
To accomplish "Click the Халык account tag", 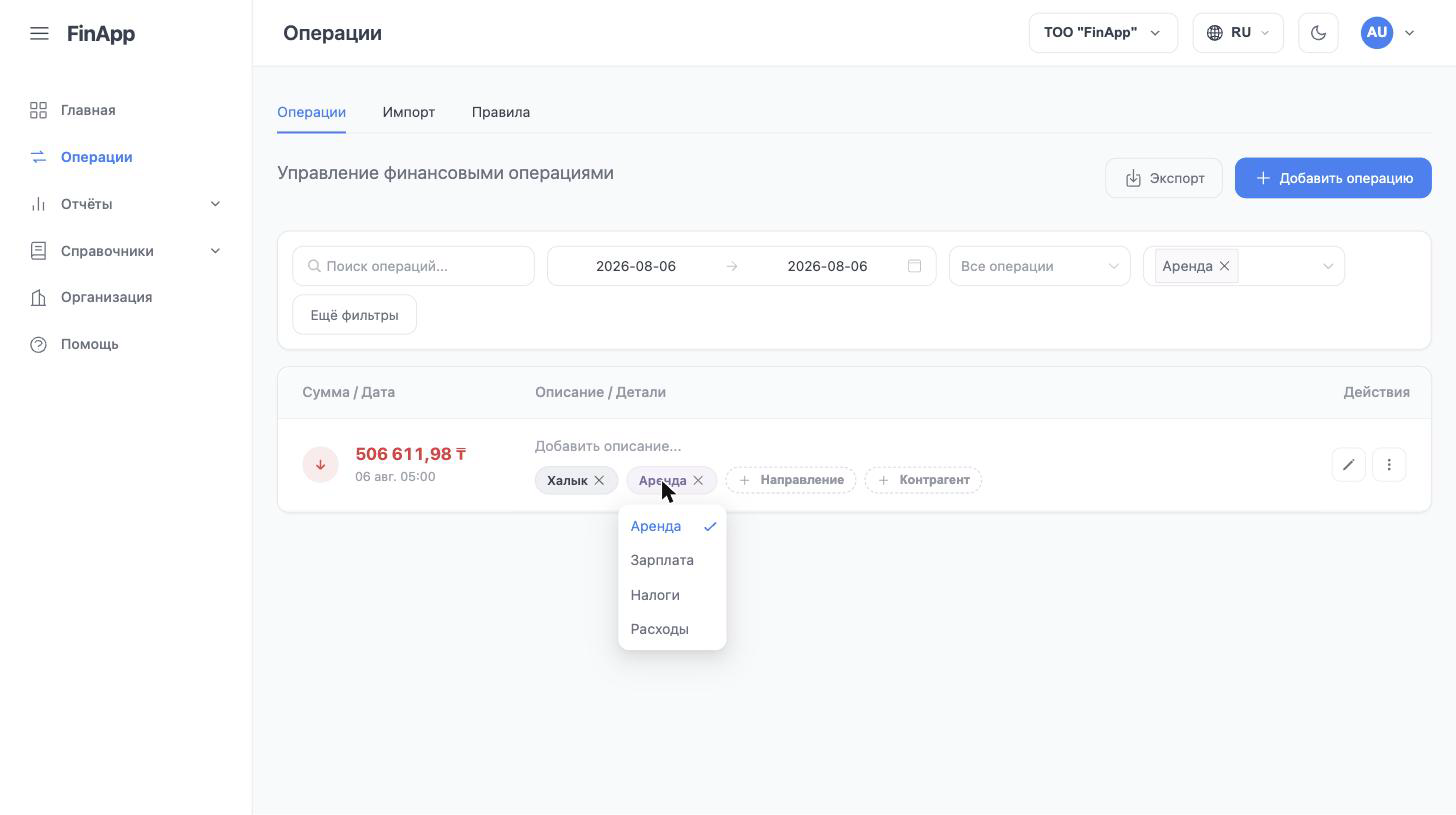I will click(567, 480).
